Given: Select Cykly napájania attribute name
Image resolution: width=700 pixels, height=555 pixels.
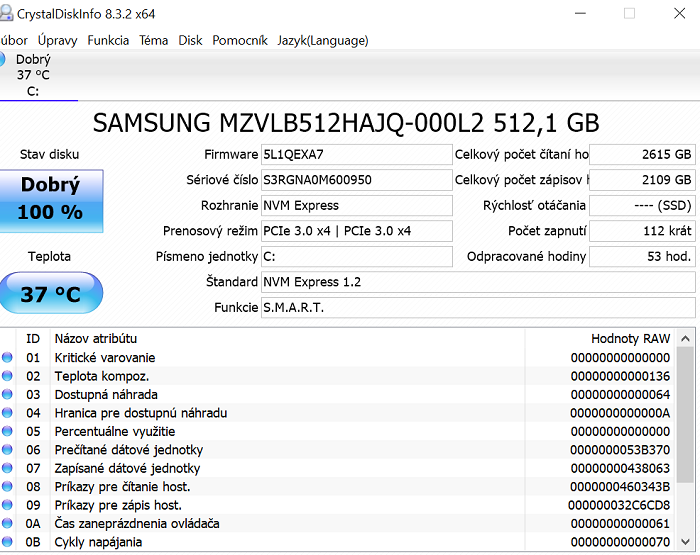Looking at the screenshot, I should click(98, 542).
